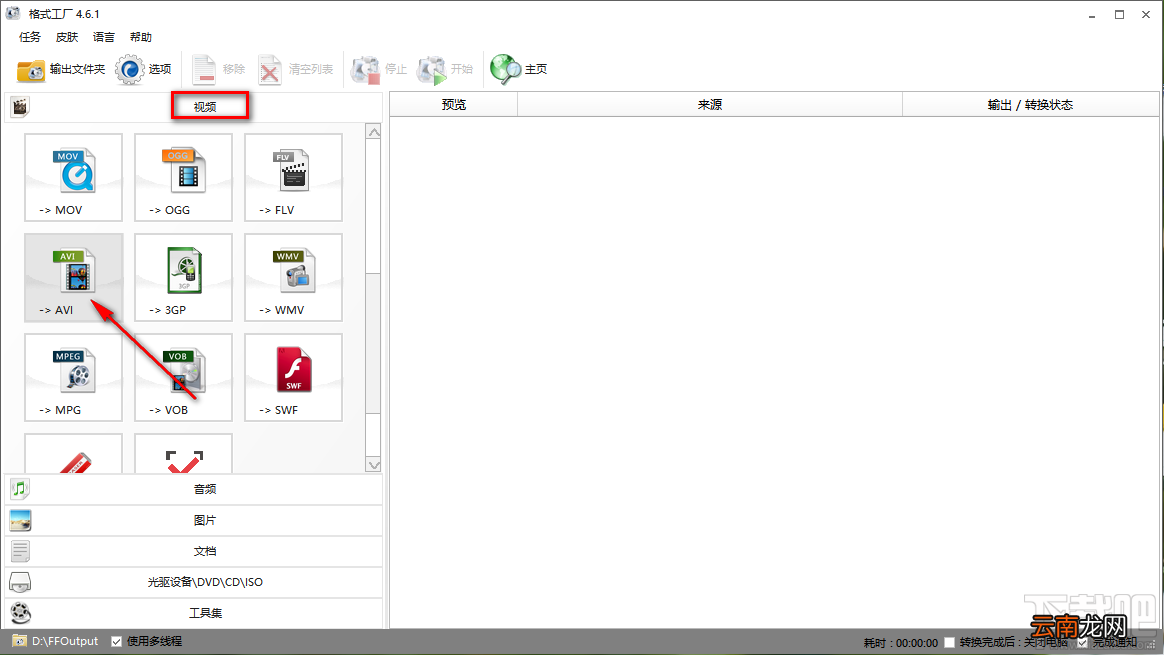
Task: Toggle the 使用多线程 checkbox
Action: [x=117, y=642]
